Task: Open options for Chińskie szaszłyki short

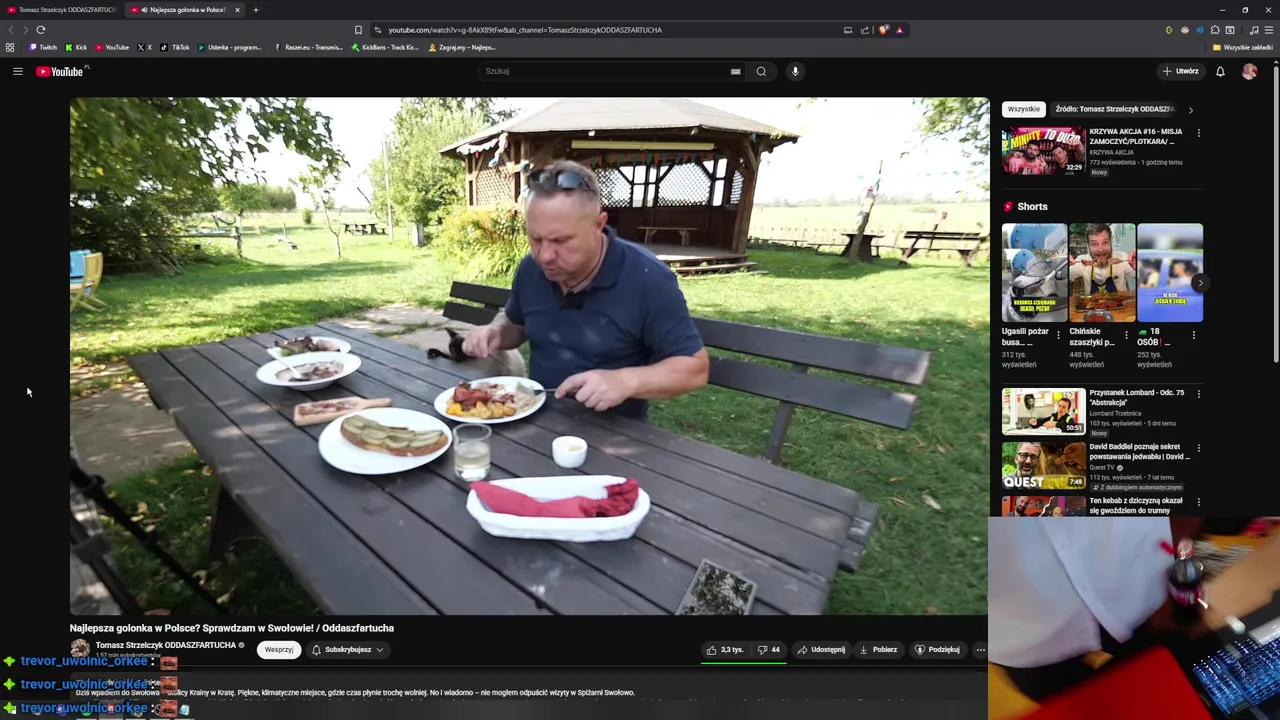Action: coord(1126,335)
